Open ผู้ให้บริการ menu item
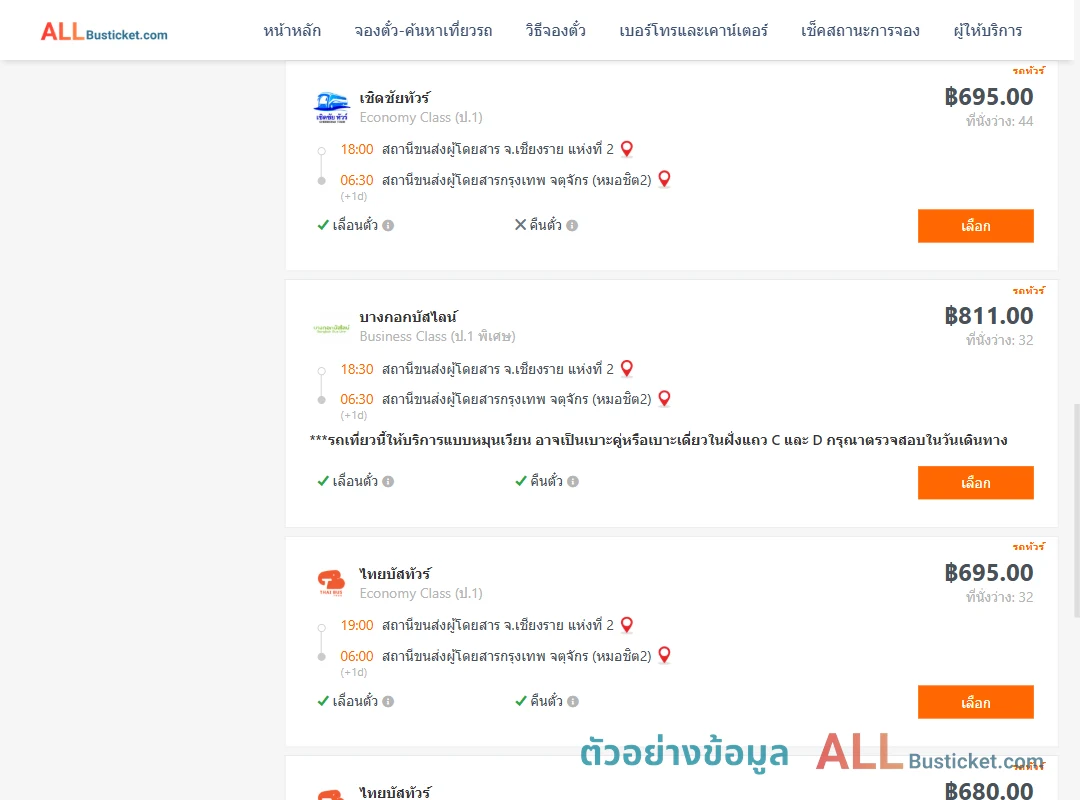This screenshot has width=1080, height=800. [988, 30]
